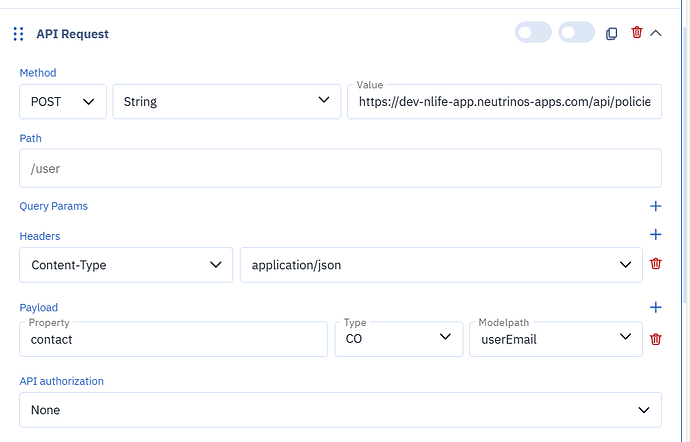Open the POST method dropdown
This screenshot has height=442, width=690.
[63, 102]
